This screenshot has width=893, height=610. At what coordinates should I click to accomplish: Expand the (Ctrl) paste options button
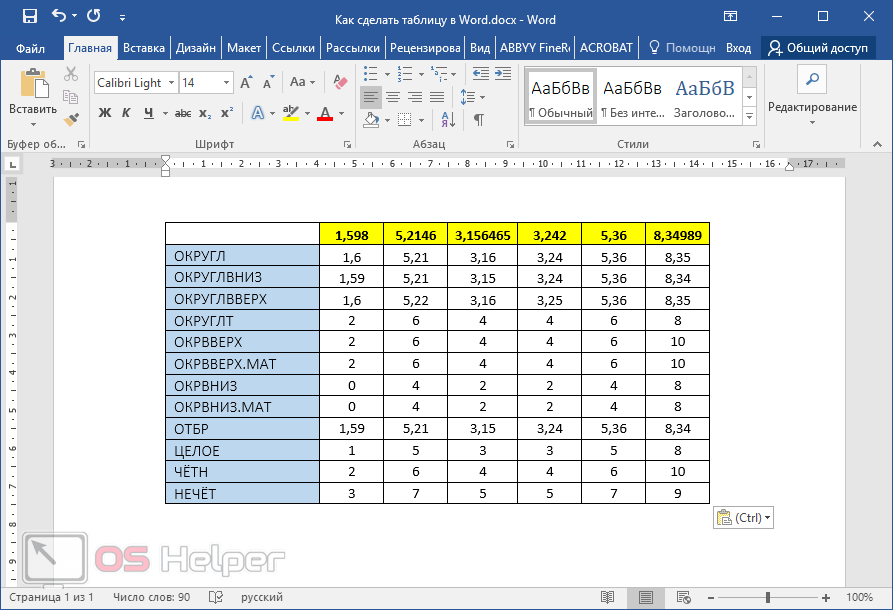tap(744, 518)
